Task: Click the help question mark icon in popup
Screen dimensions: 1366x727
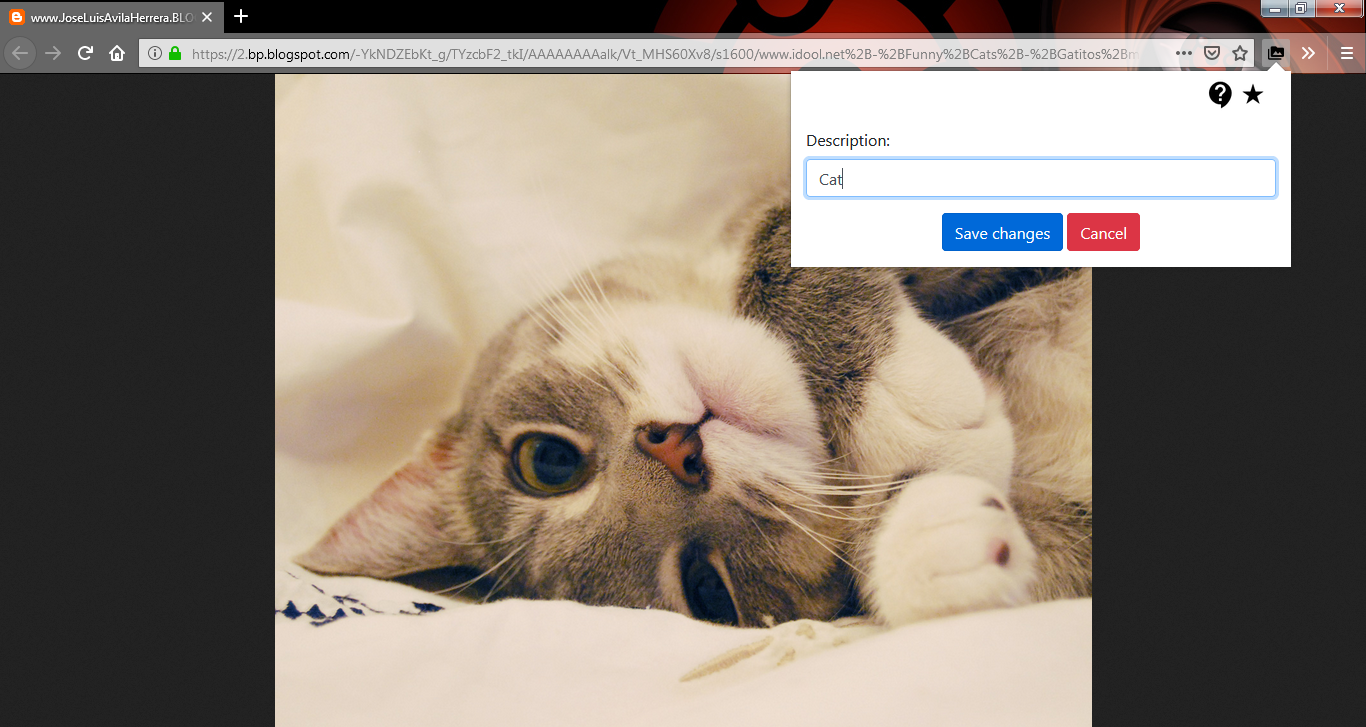Action: pos(1220,95)
